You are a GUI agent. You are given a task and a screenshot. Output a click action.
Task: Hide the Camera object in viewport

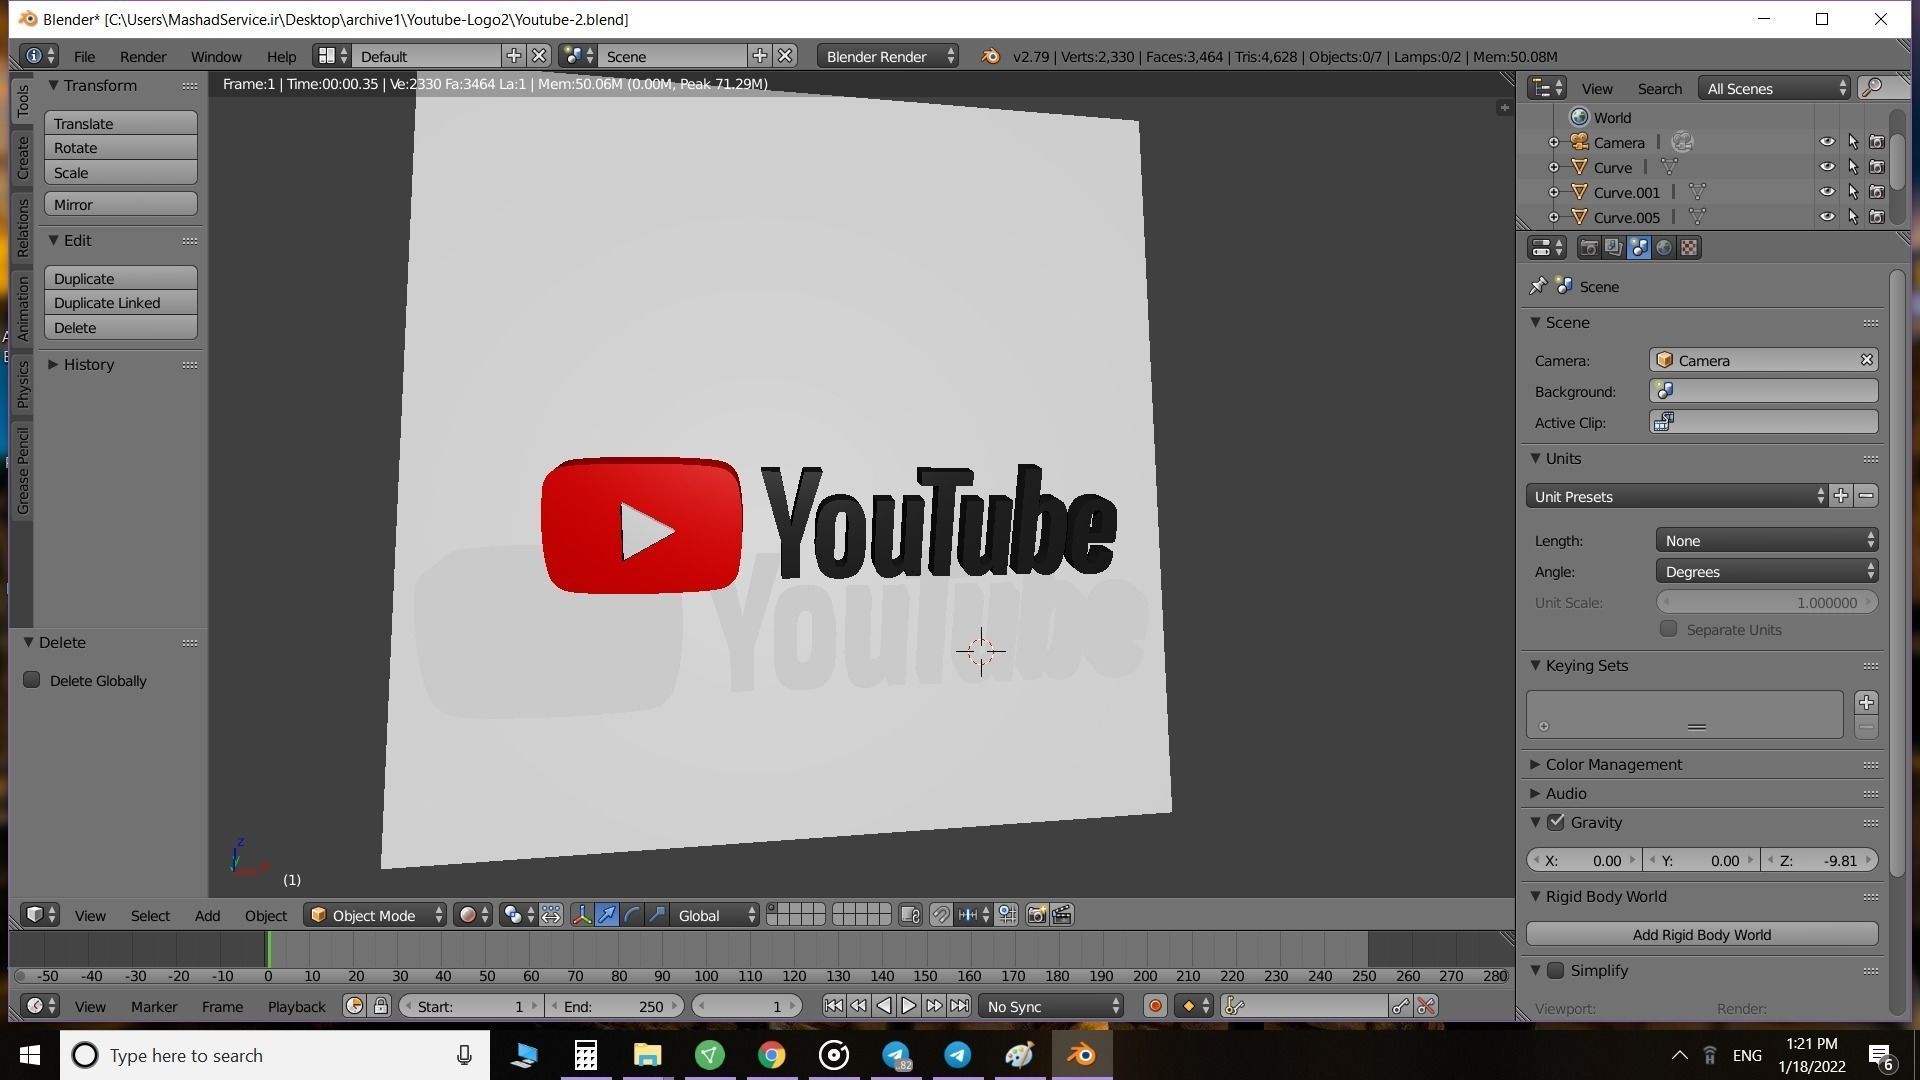click(1827, 142)
